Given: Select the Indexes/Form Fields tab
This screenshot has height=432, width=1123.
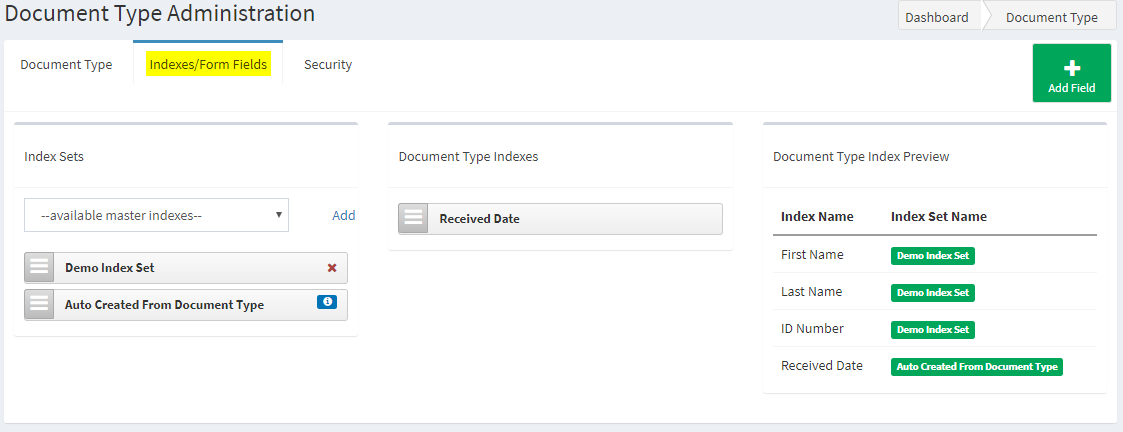Looking at the screenshot, I should [x=208, y=64].
